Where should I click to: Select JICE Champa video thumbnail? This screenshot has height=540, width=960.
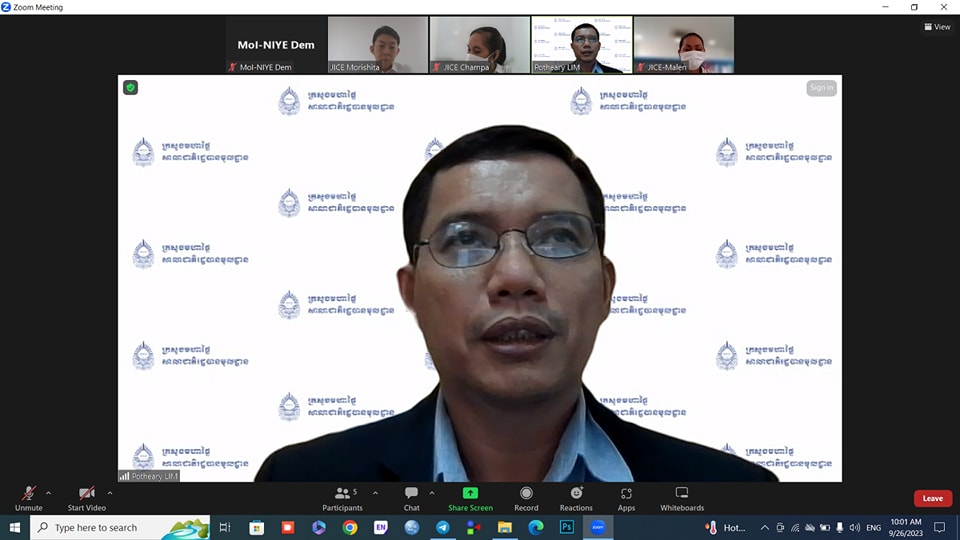479,45
